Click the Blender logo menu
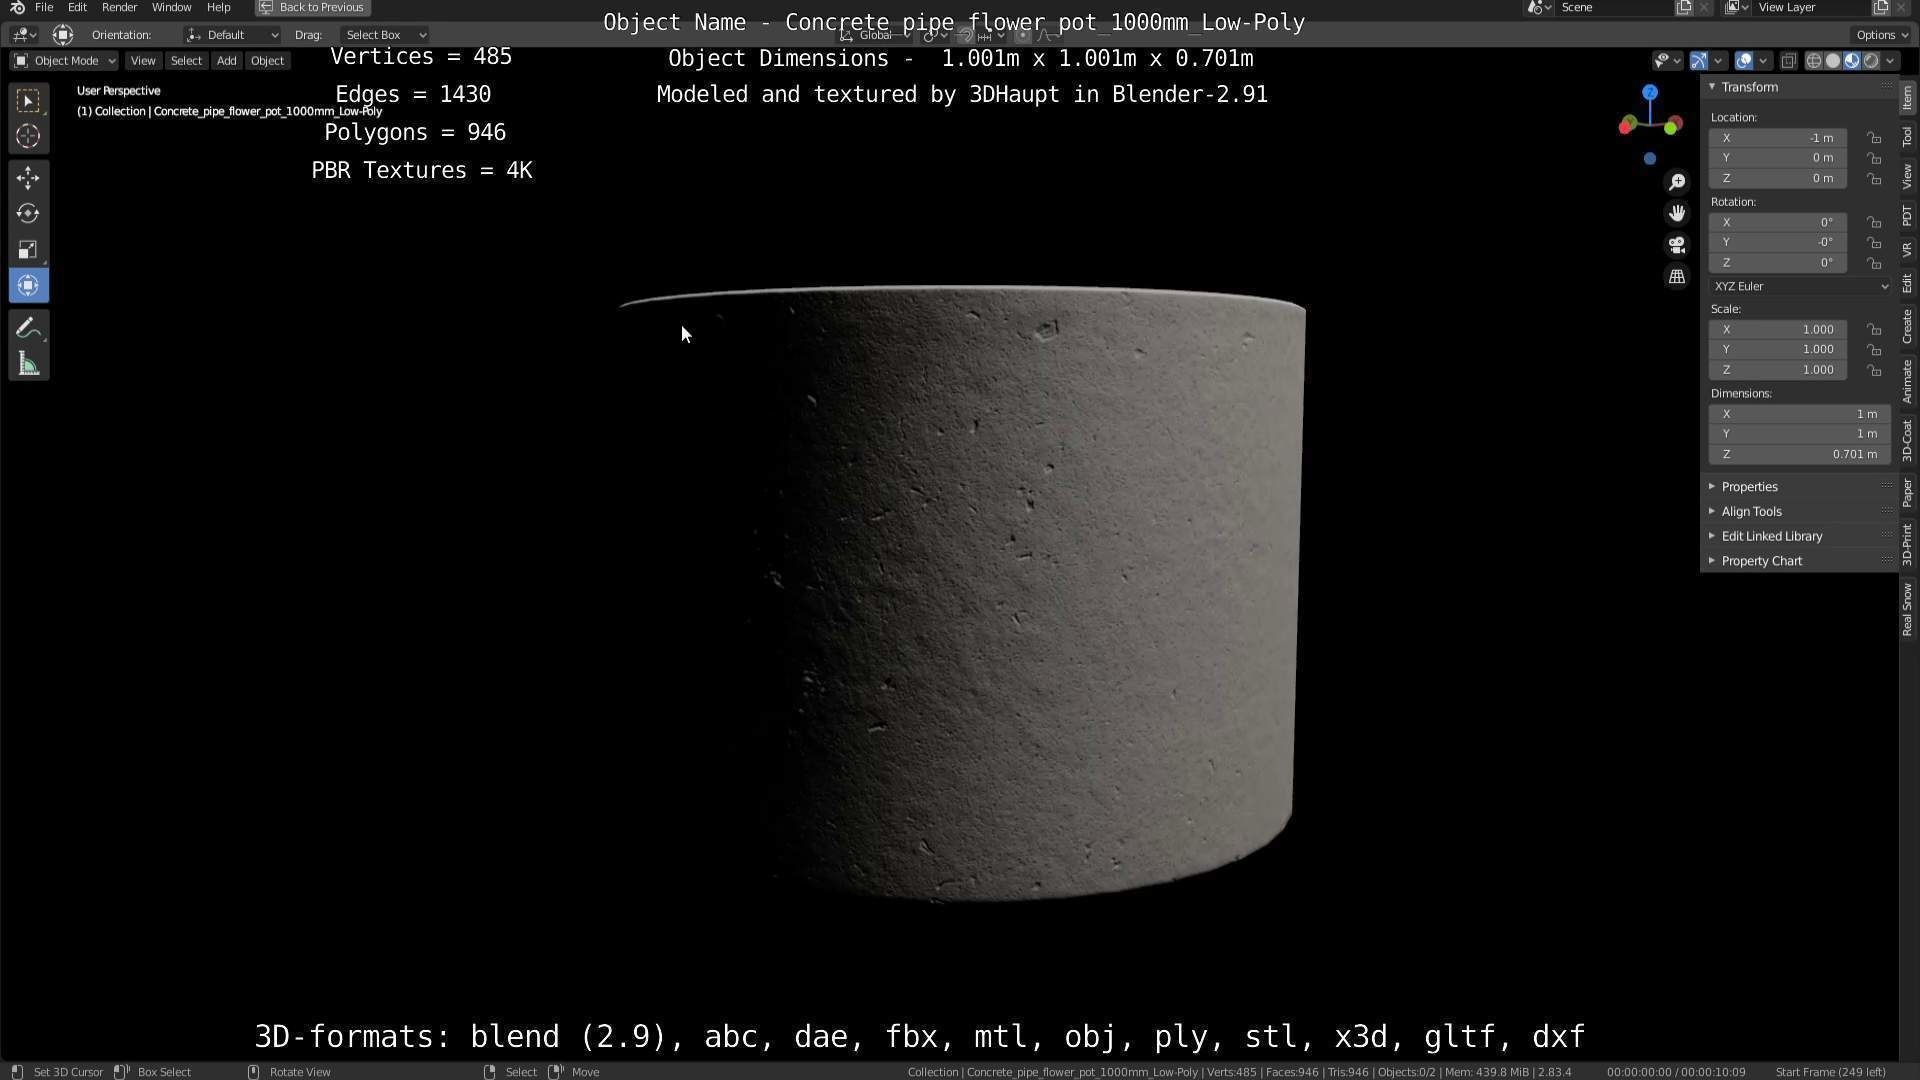The image size is (1920, 1080). [x=17, y=7]
